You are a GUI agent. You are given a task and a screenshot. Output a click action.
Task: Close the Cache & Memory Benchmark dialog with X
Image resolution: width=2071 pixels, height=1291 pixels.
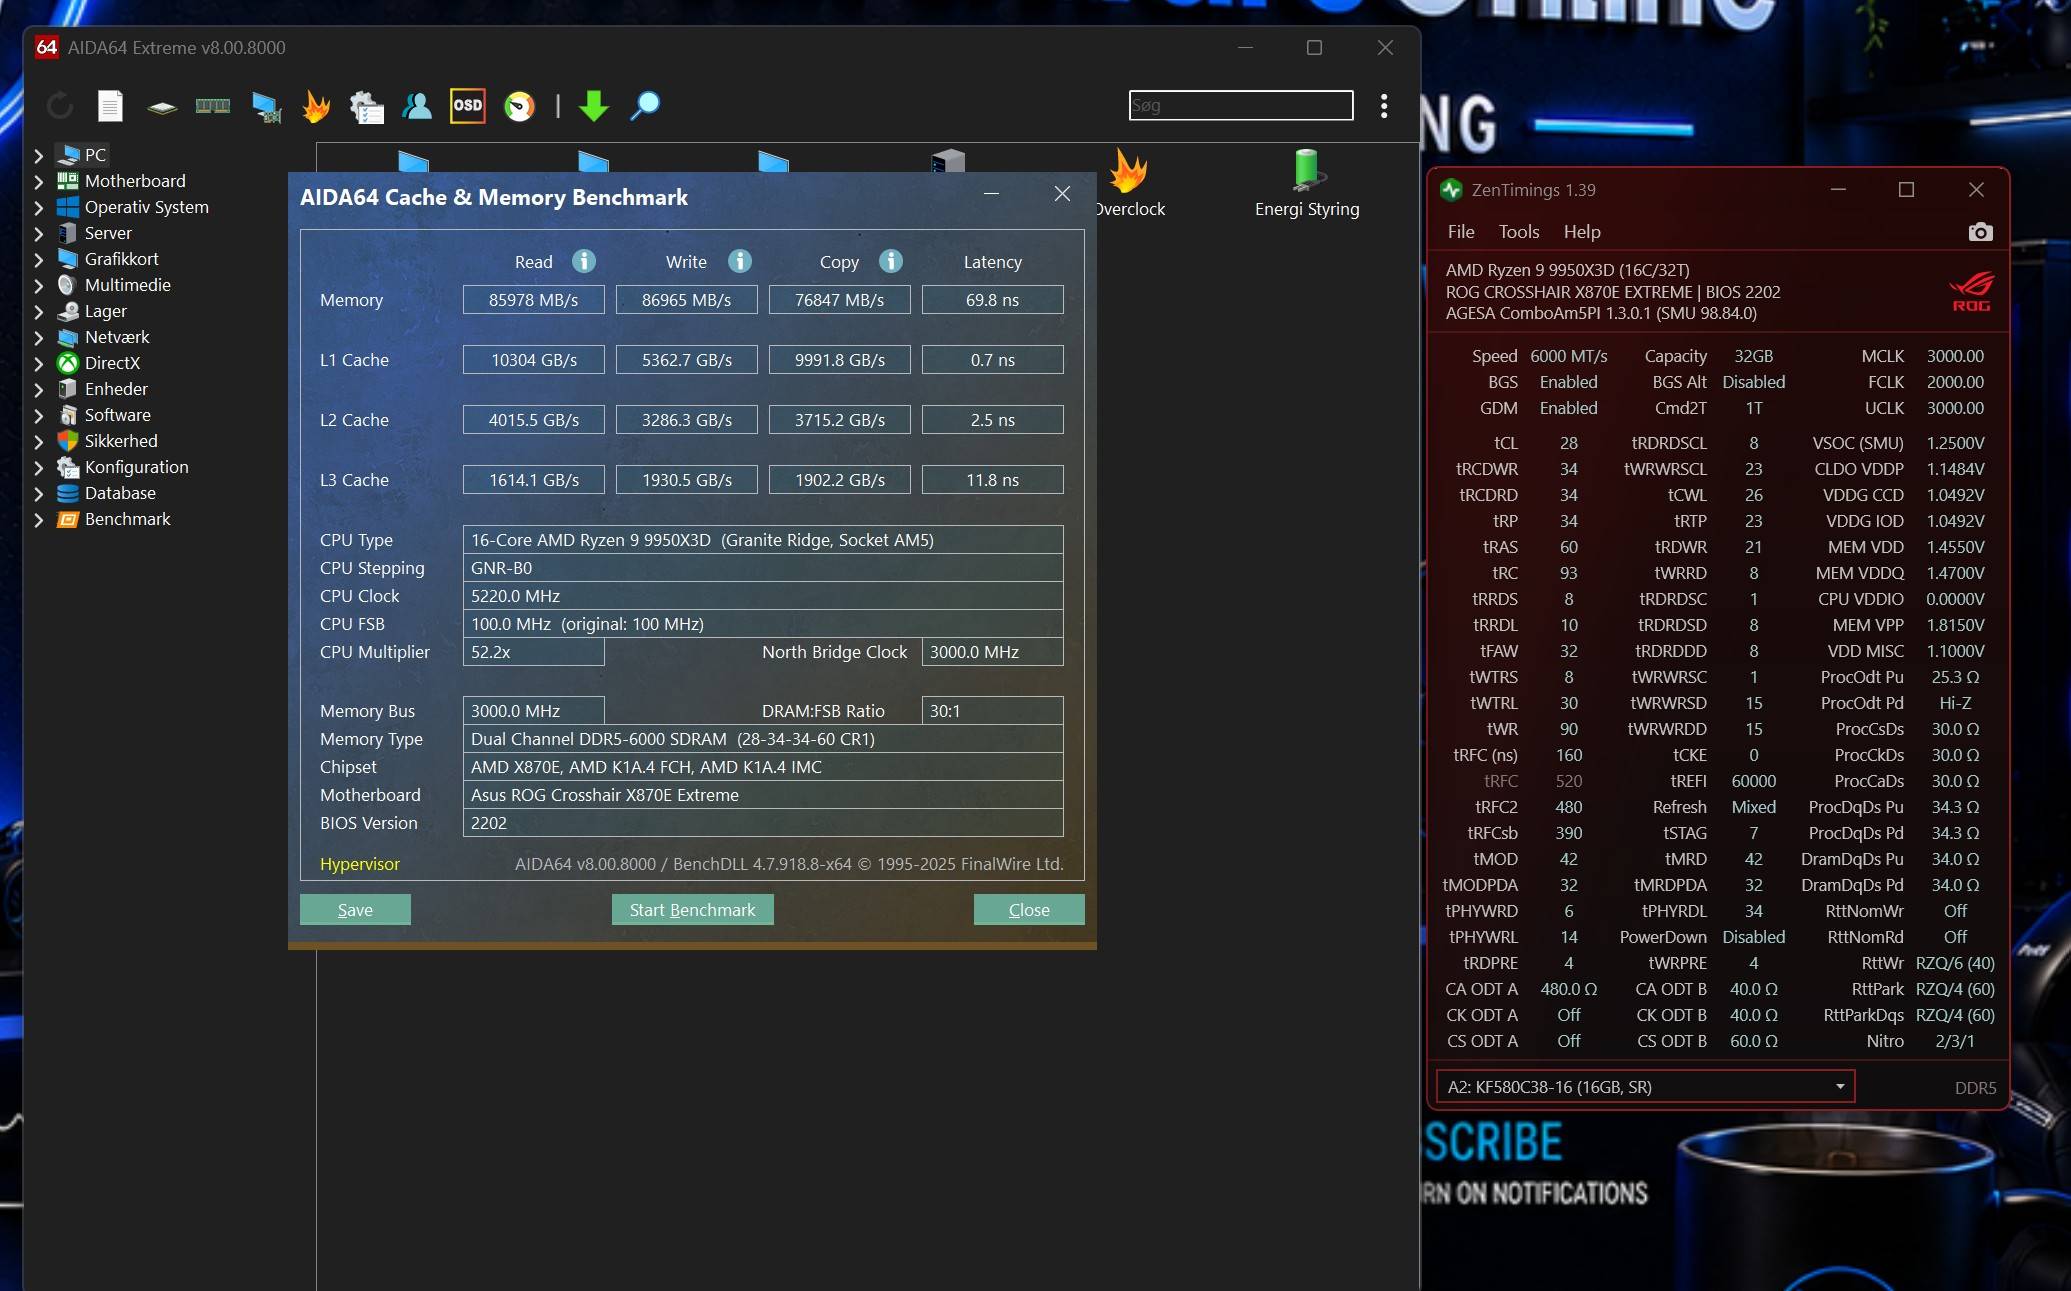click(x=1062, y=194)
